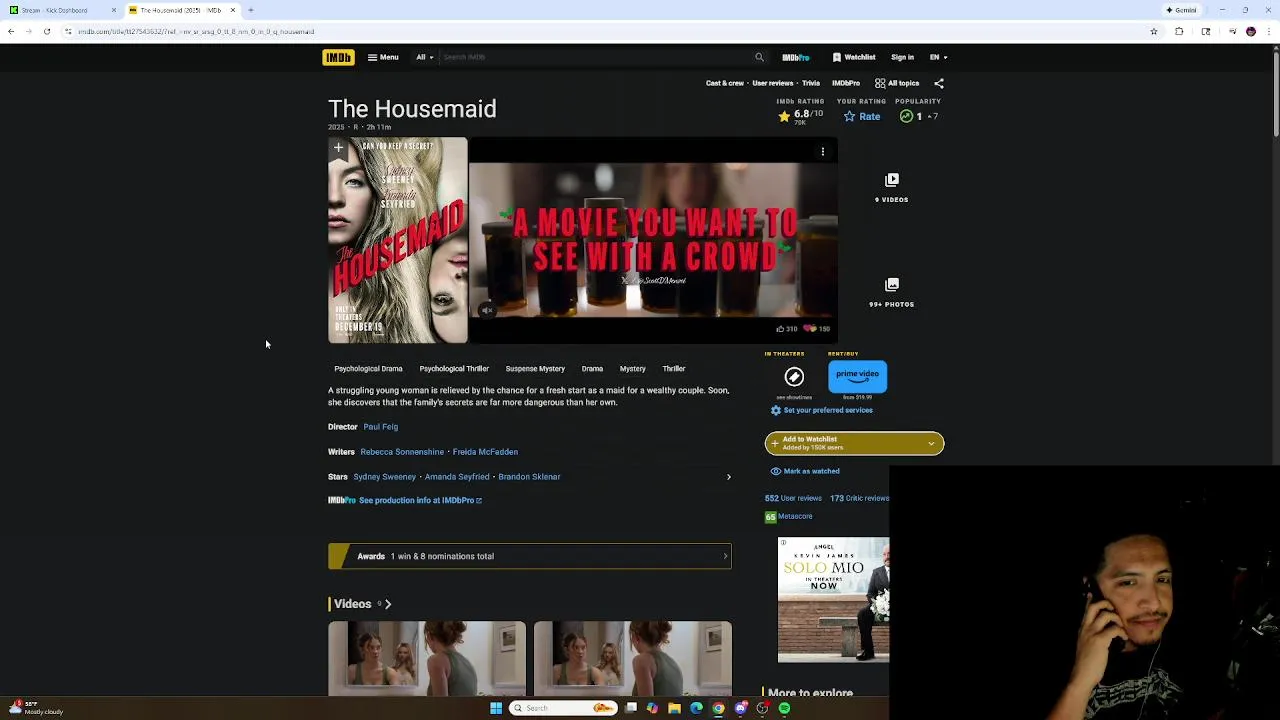This screenshot has width=1280, height=720.
Task: Select the Thriller genre chip
Action: [673, 368]
